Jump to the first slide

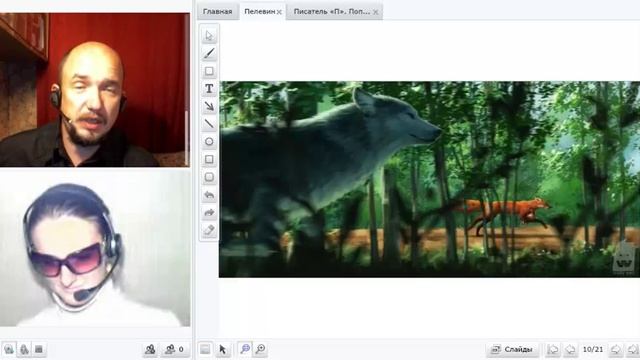coord(553,349)
